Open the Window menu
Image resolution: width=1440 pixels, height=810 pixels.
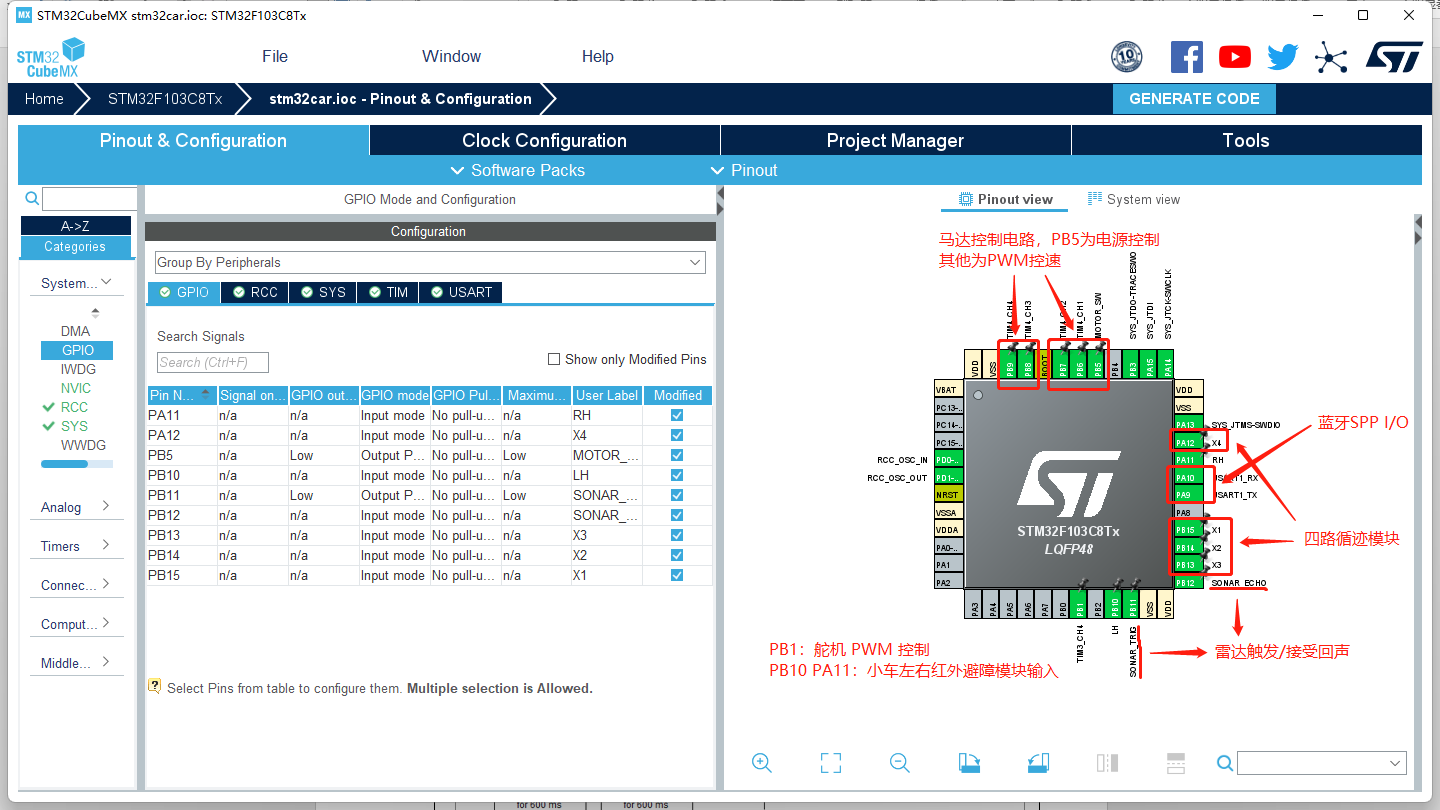[451, 56]
